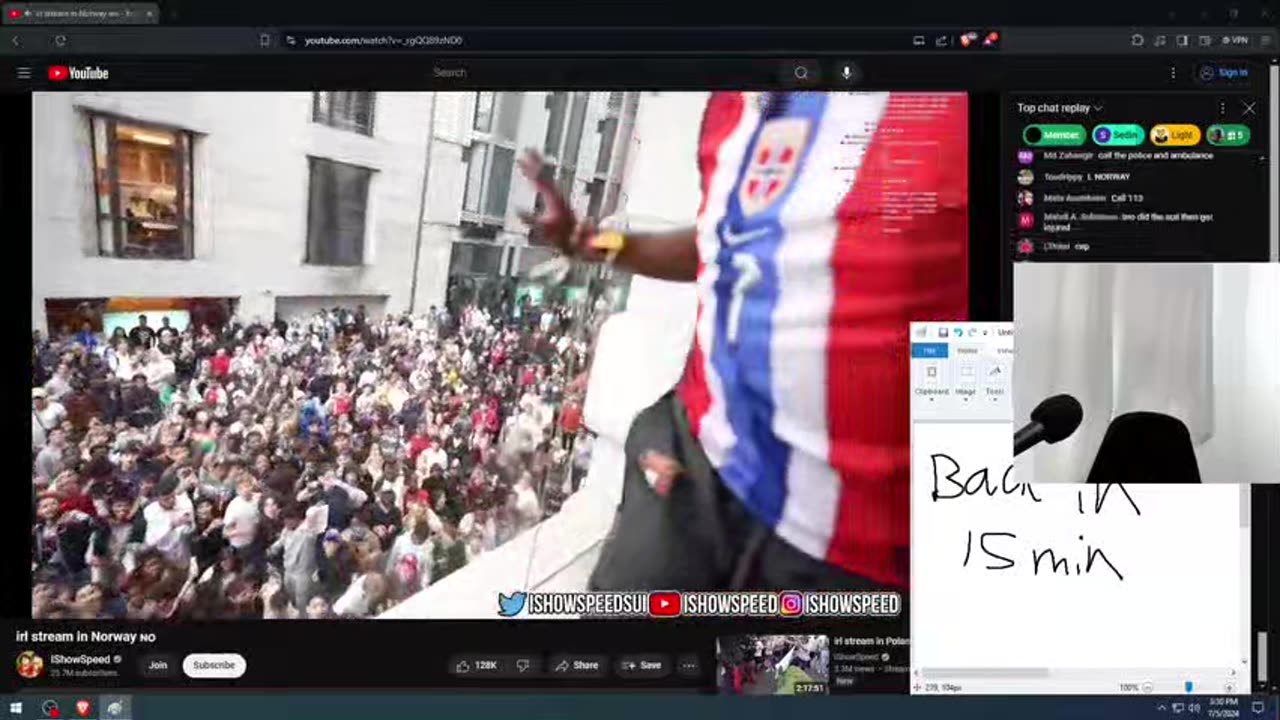Close the chat replay panel
The height and width of the screenshot is (720, 1280).
[x=1249, y=108]
